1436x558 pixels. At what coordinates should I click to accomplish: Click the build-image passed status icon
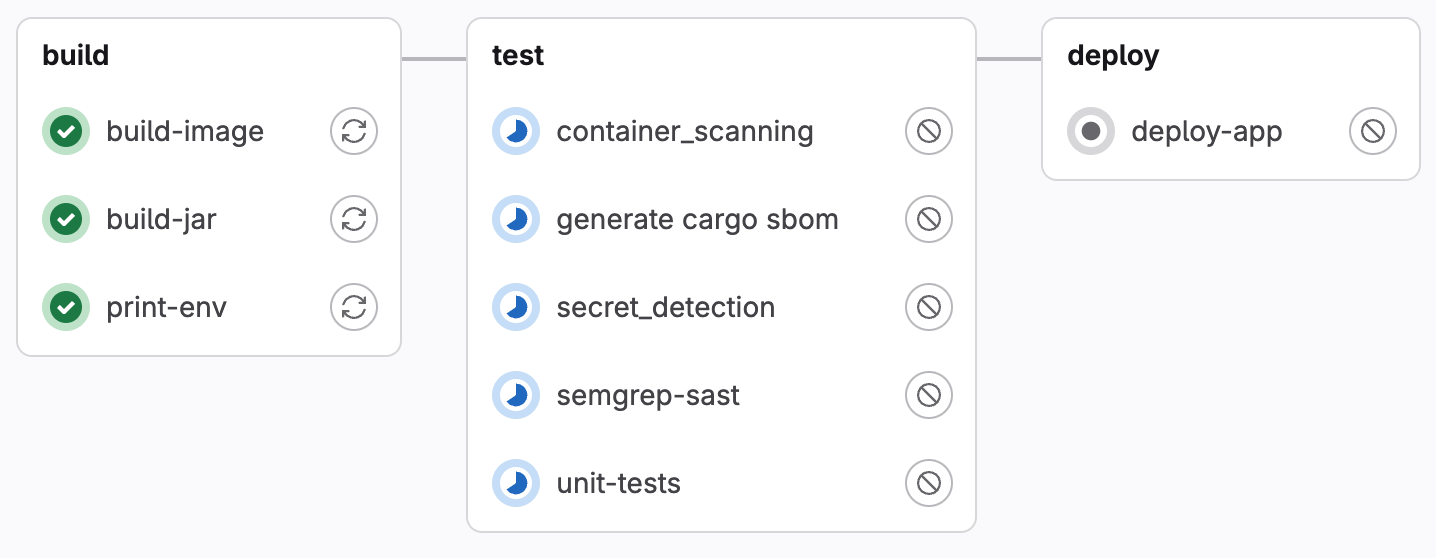pos(66,131)
